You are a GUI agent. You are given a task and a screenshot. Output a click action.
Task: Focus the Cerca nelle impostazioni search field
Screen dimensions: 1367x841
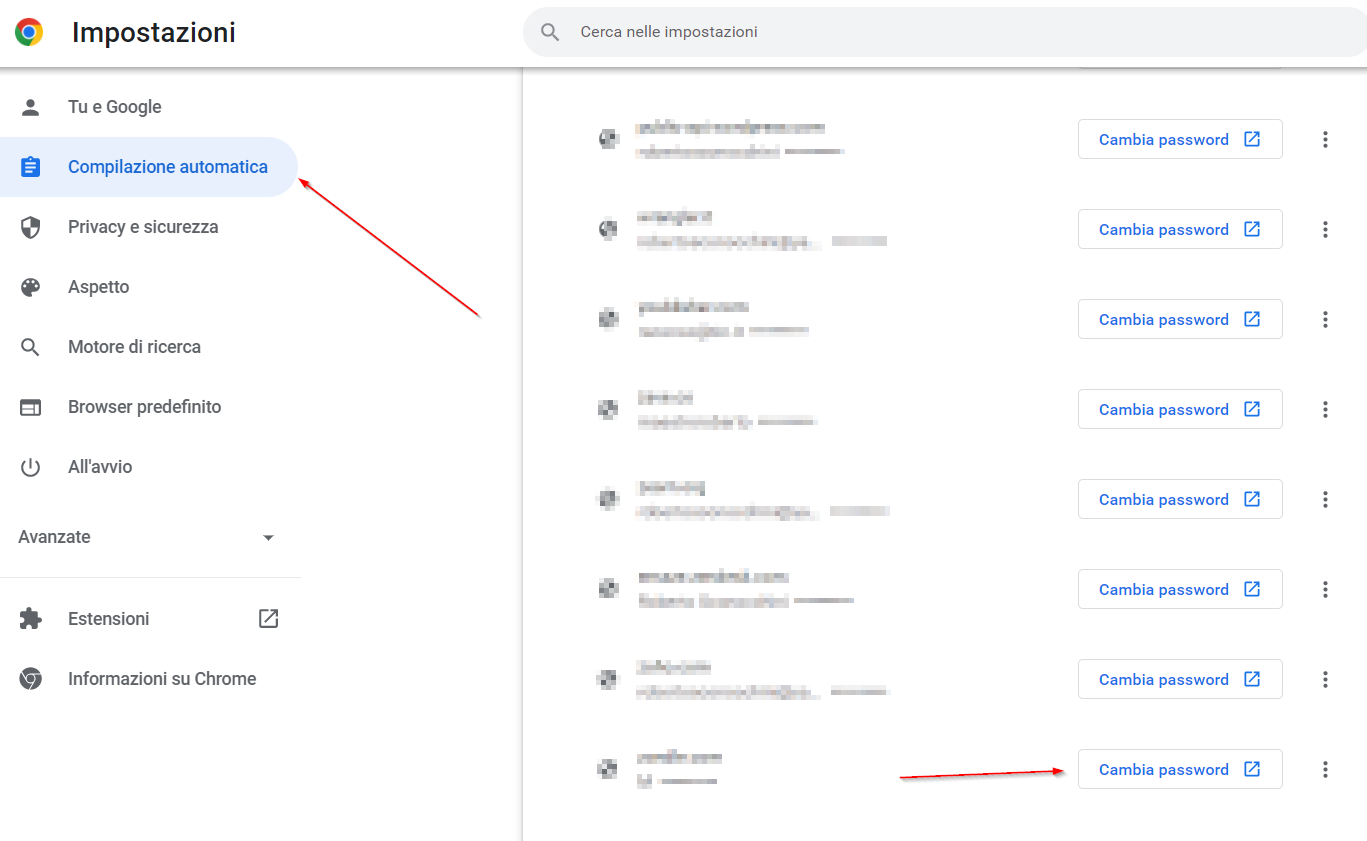pos(900,32)
